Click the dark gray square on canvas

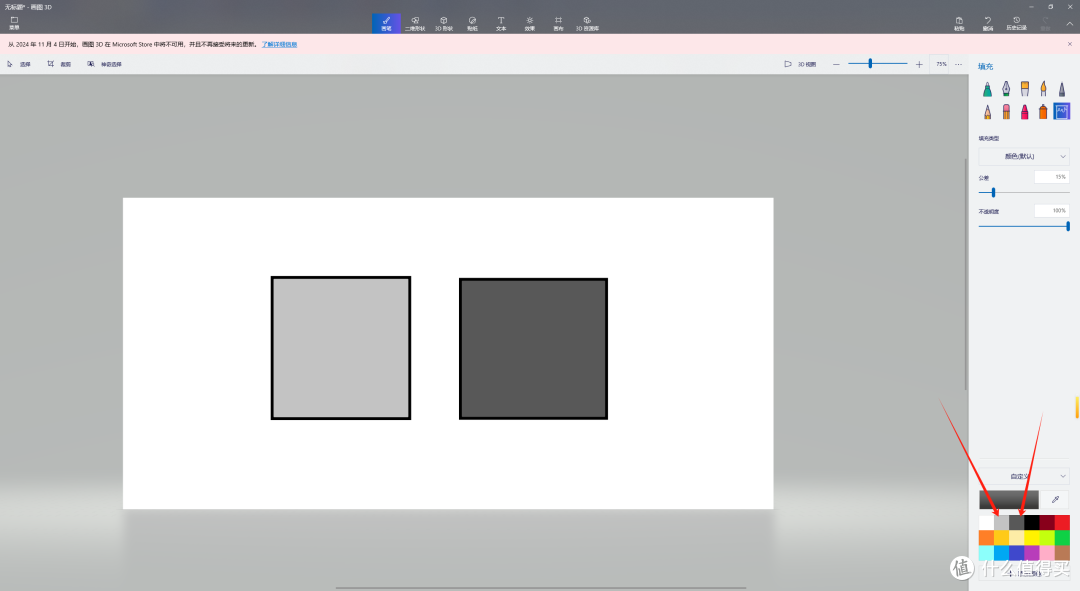click(533, 349)
